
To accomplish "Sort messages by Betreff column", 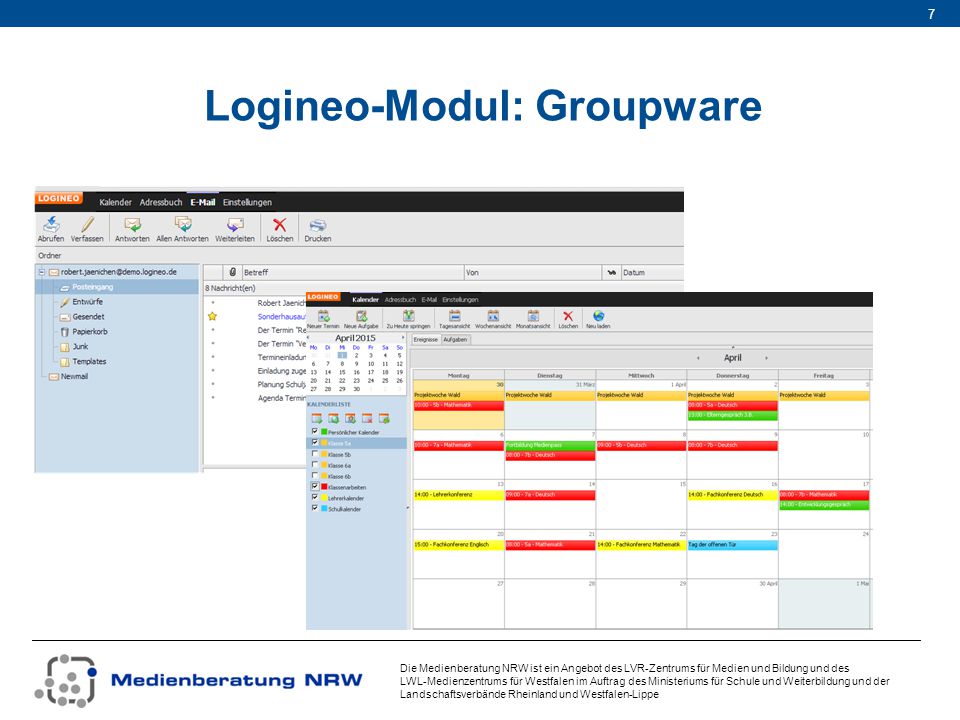I will click(352, 272).
